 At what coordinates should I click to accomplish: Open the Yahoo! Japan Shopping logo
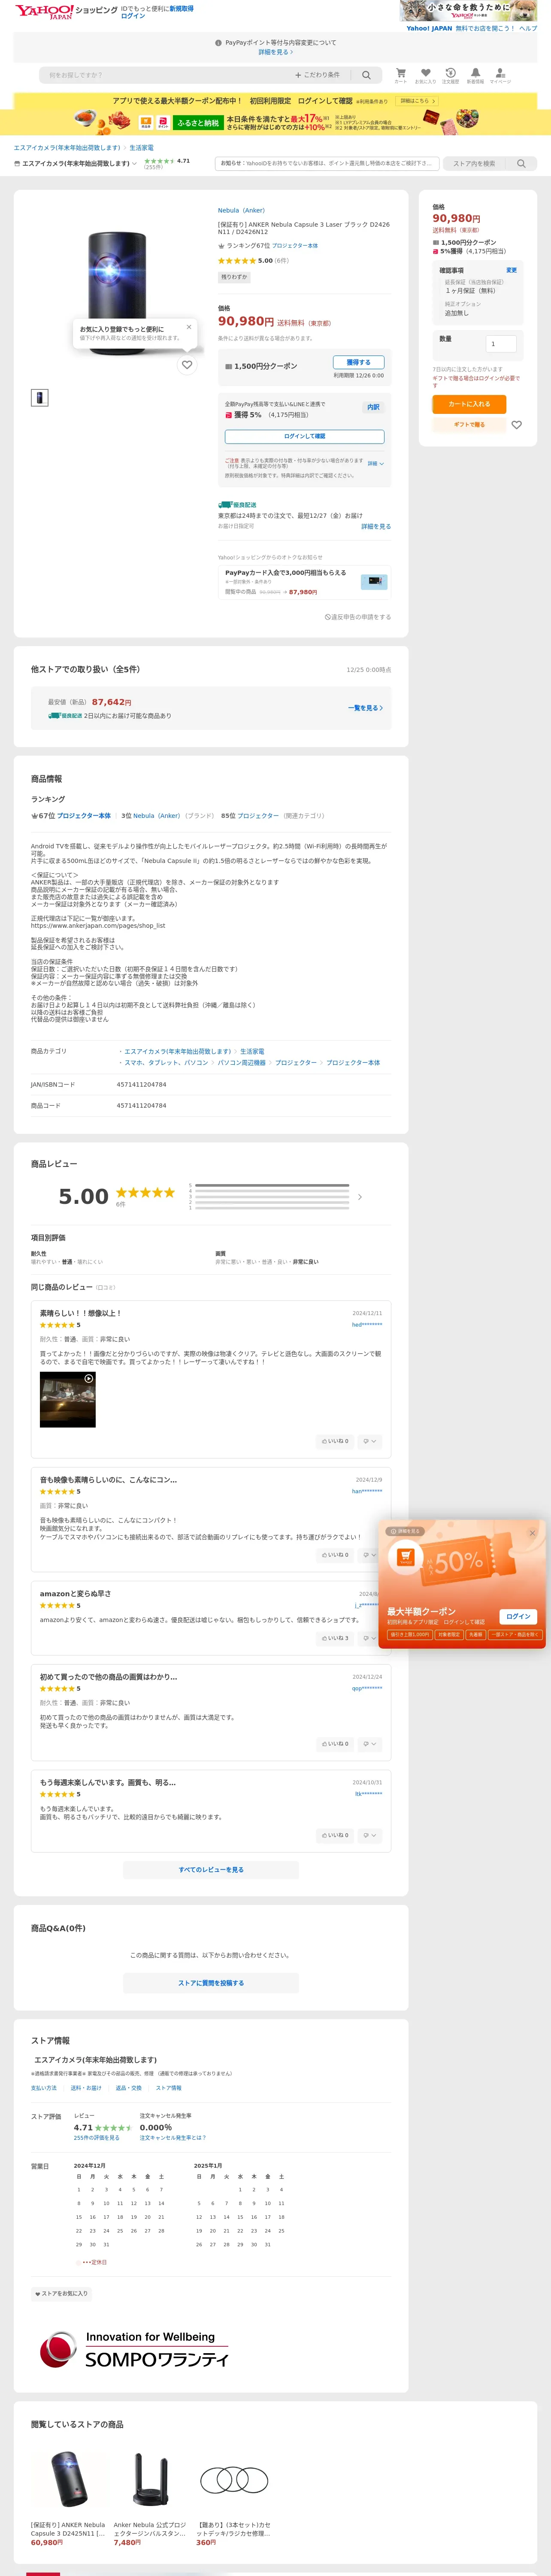[66, 12]
